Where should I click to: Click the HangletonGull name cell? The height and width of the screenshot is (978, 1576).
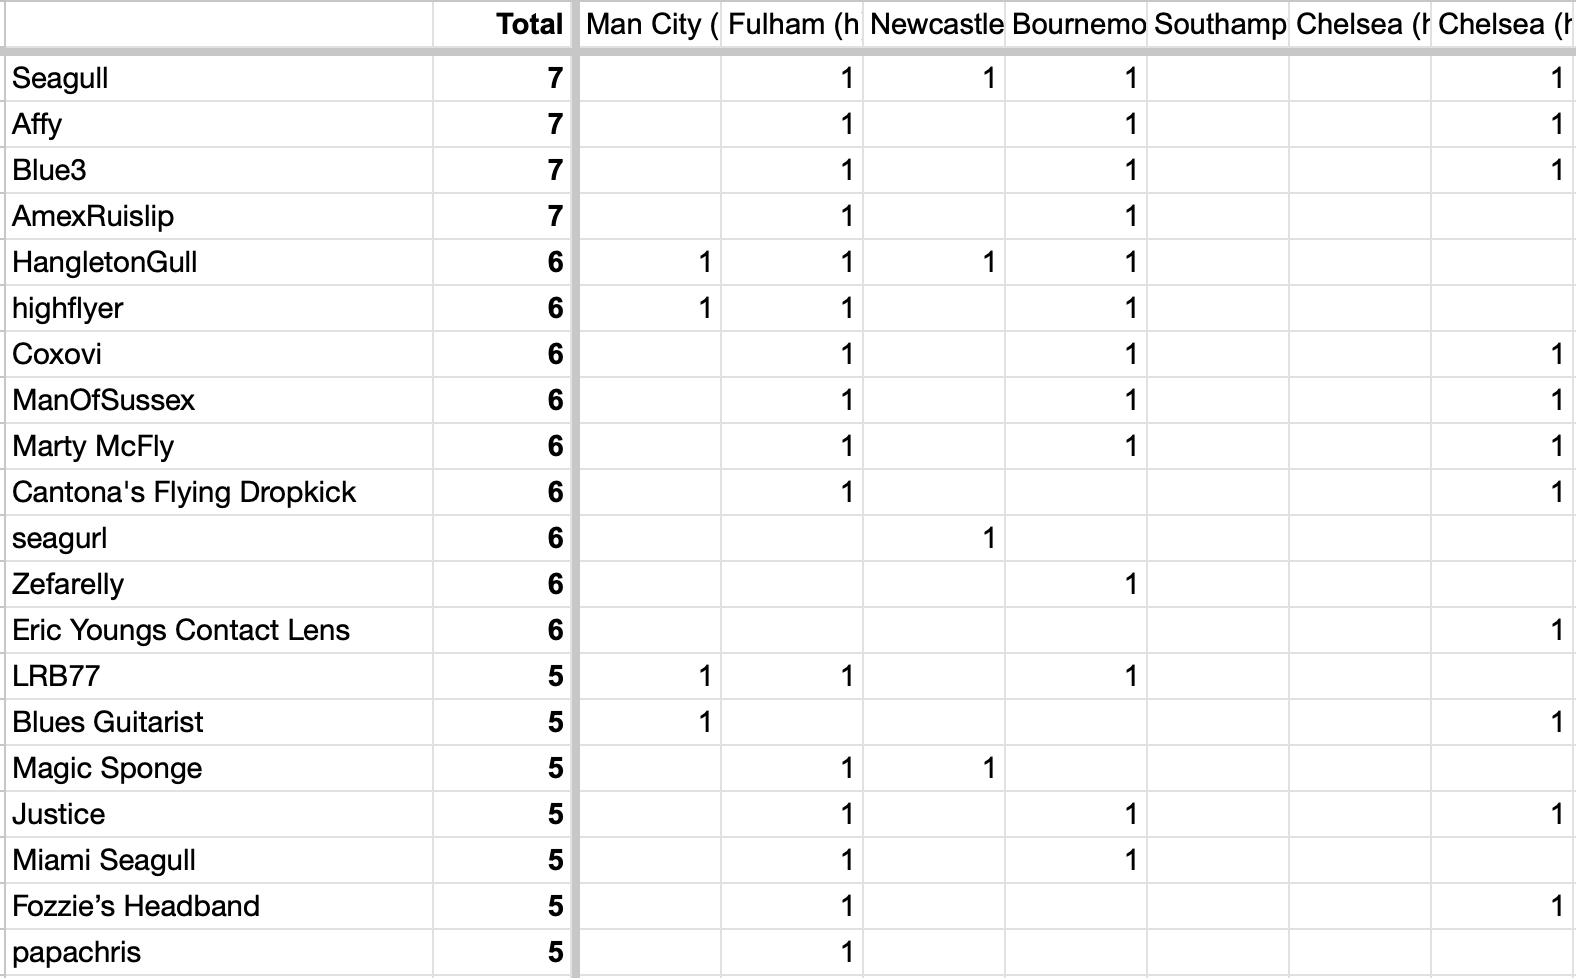click(x=219, y=262)
